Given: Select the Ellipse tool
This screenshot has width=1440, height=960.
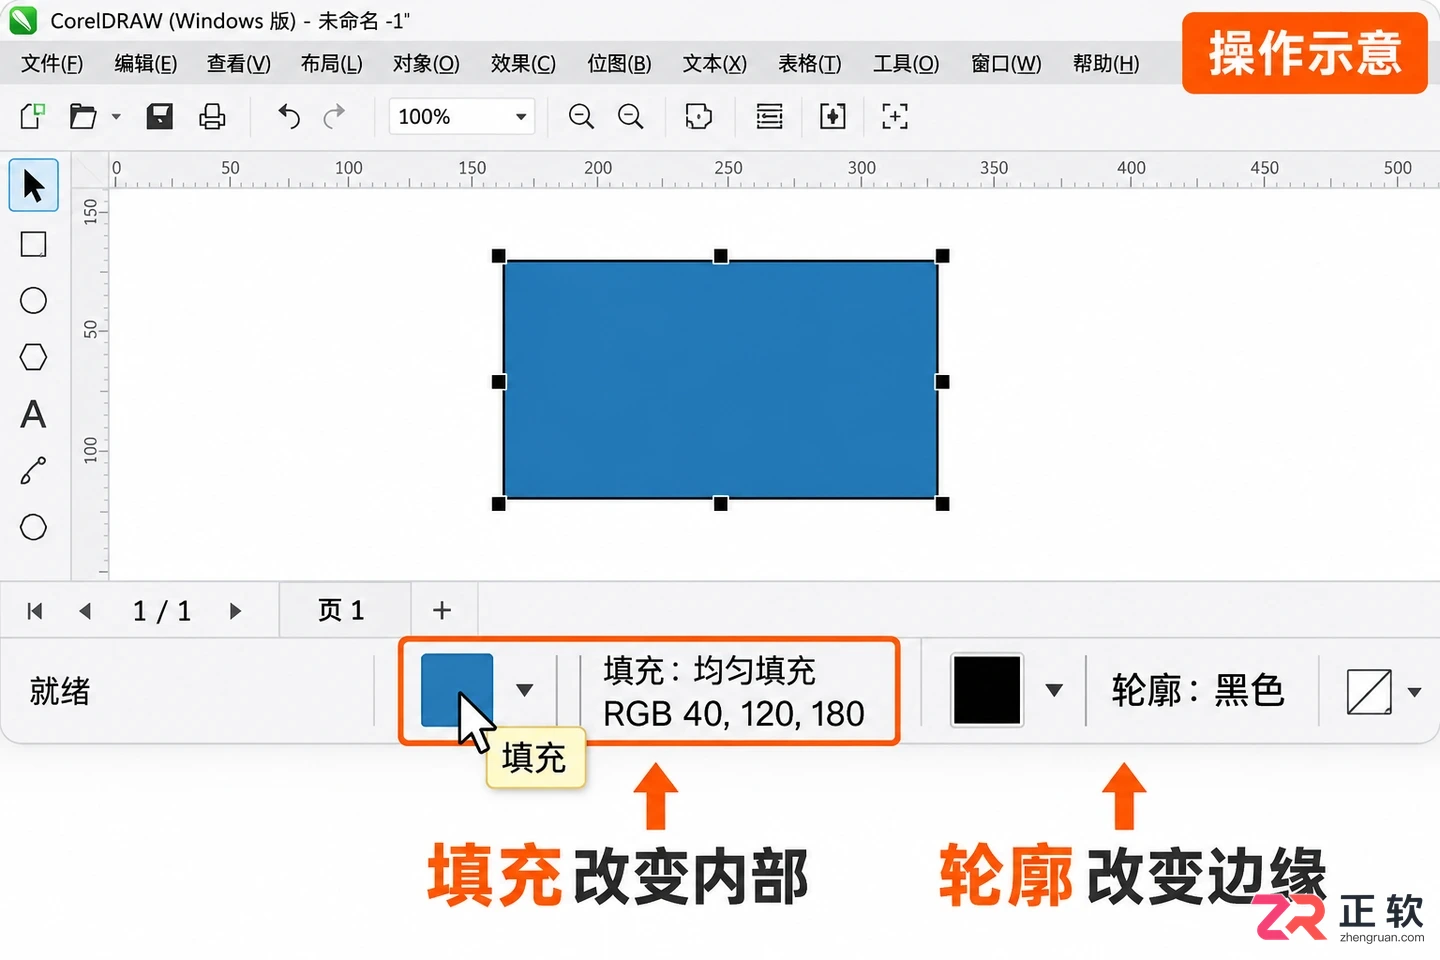Looking at the screenshot, I should [34, 301].
